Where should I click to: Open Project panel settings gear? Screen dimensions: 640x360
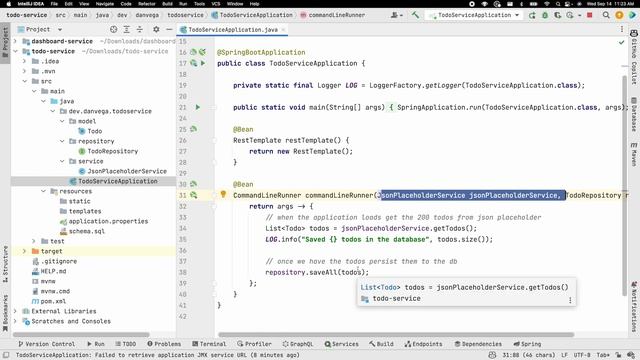pyautogui.click(x=156, y=29)
